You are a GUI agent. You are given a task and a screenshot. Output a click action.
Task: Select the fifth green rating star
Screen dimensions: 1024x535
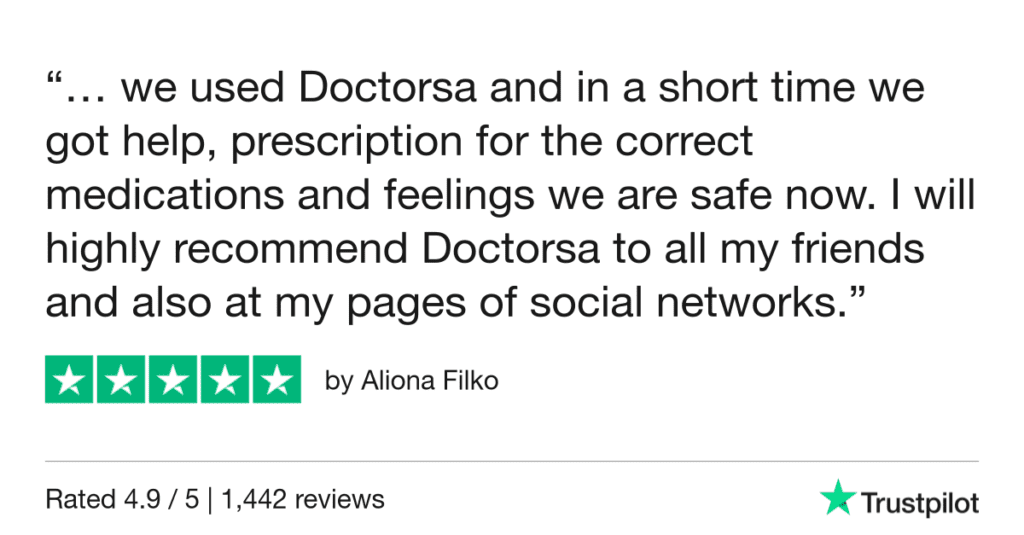click(x=275, y=380)
